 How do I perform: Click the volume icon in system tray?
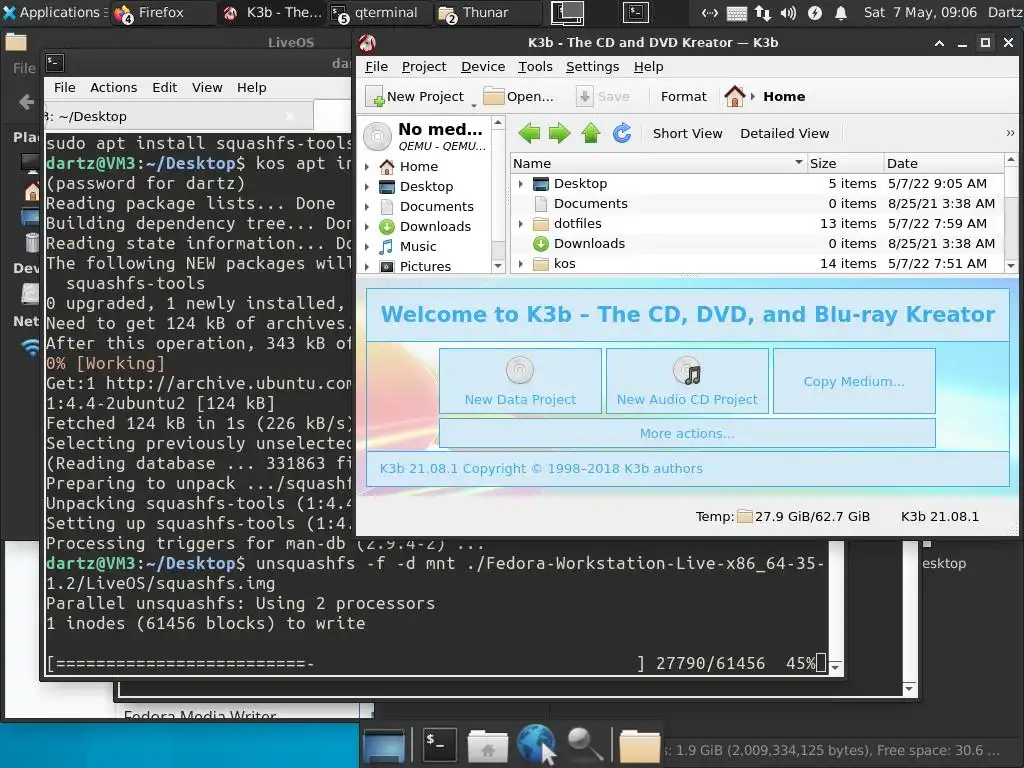(788, 12)
